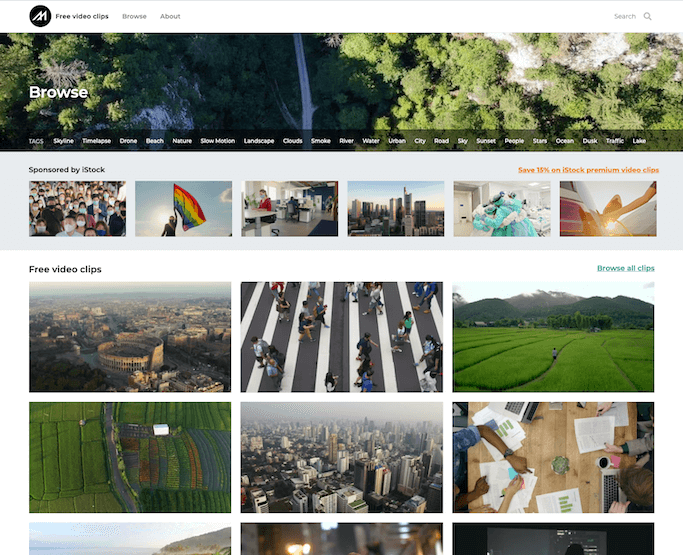The width and height of the screenshot is (683, 555).
Task: Open sponsored medical staff hugging thumbnail
Action: pos(502,209)
